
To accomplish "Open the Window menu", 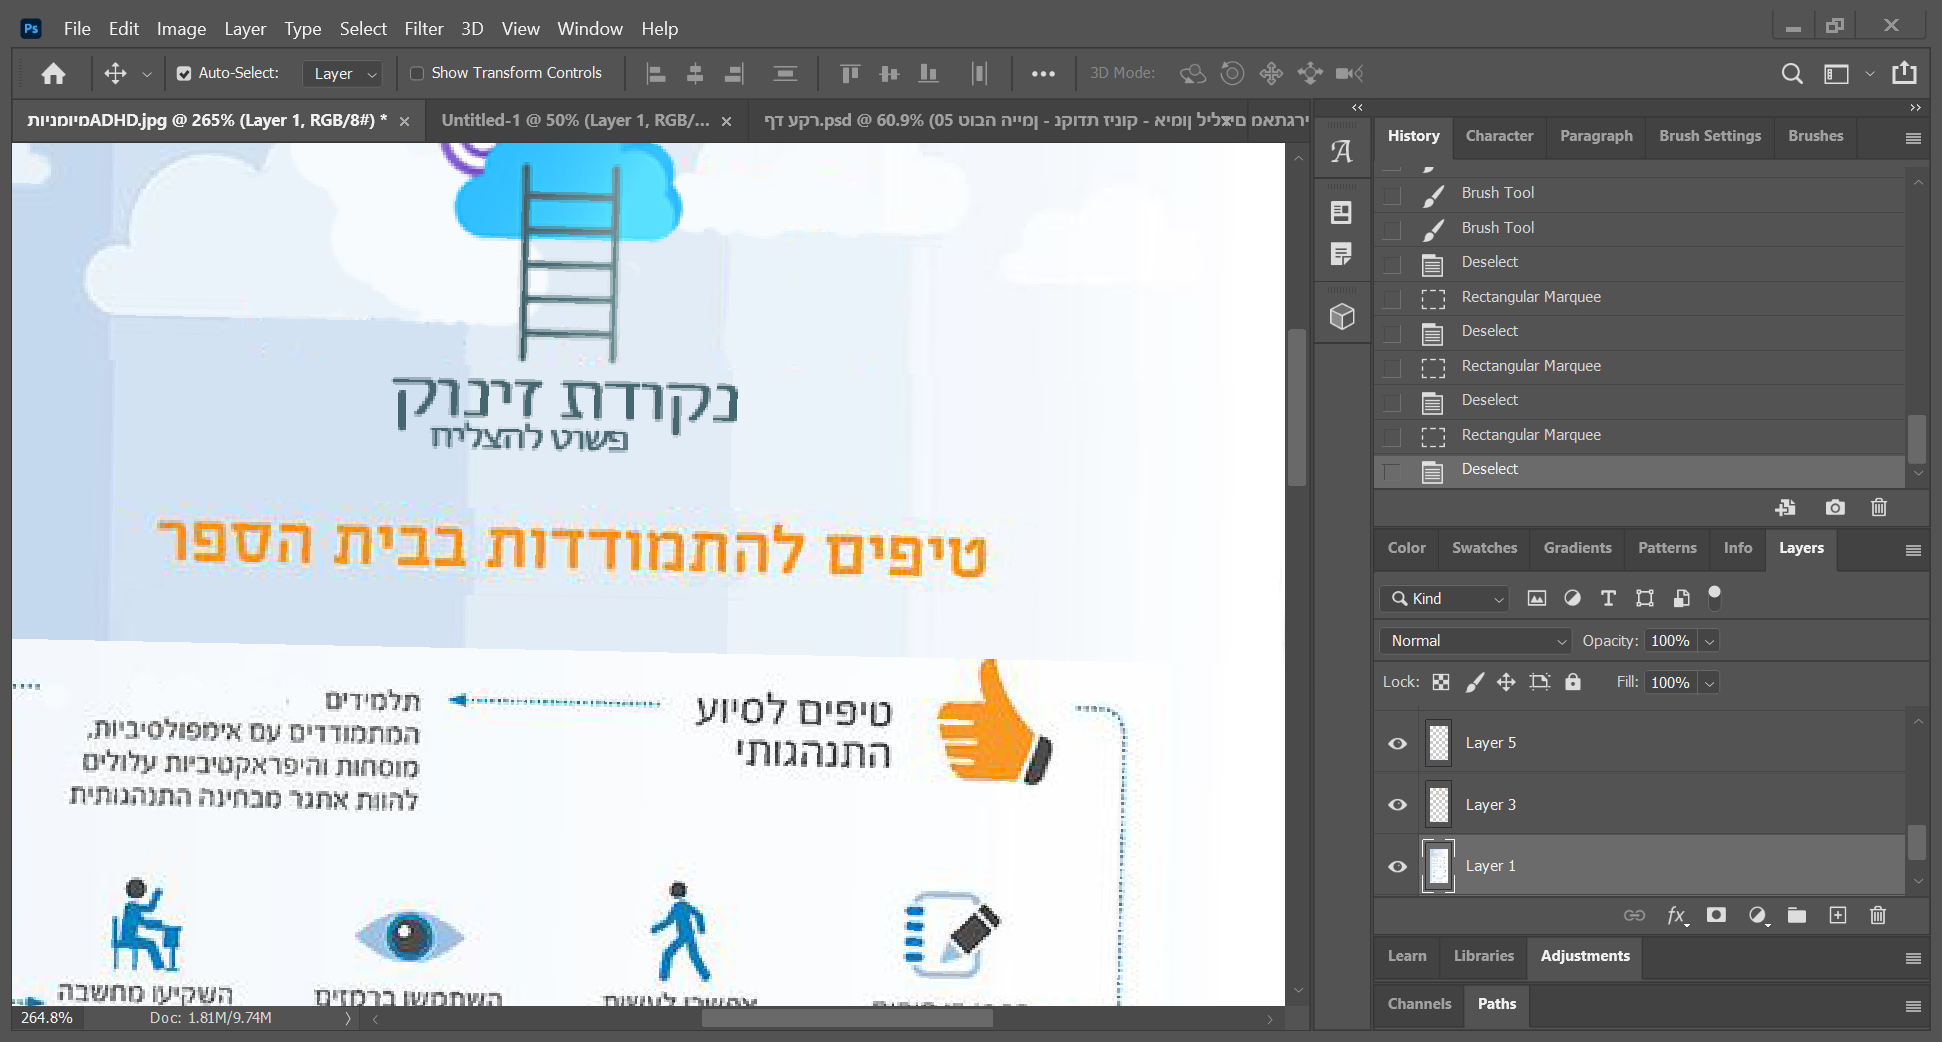I will point(590,29).
